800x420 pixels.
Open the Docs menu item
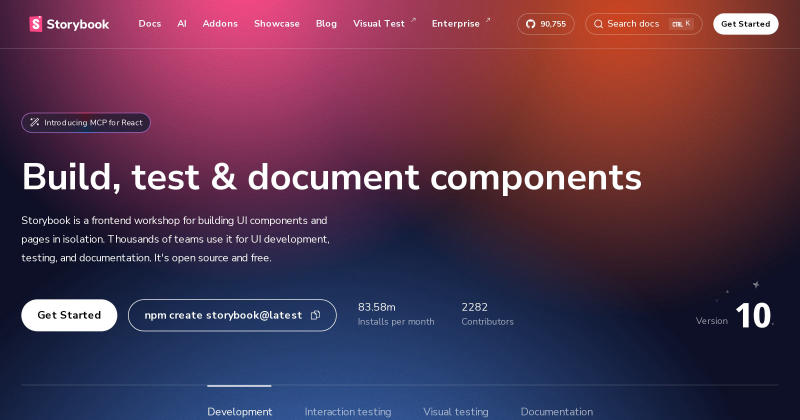coord(149,24)
